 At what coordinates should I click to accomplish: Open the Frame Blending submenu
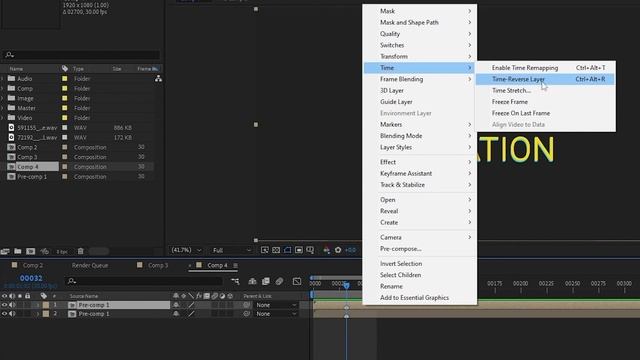pyautogui.click(x=420, y=79)
